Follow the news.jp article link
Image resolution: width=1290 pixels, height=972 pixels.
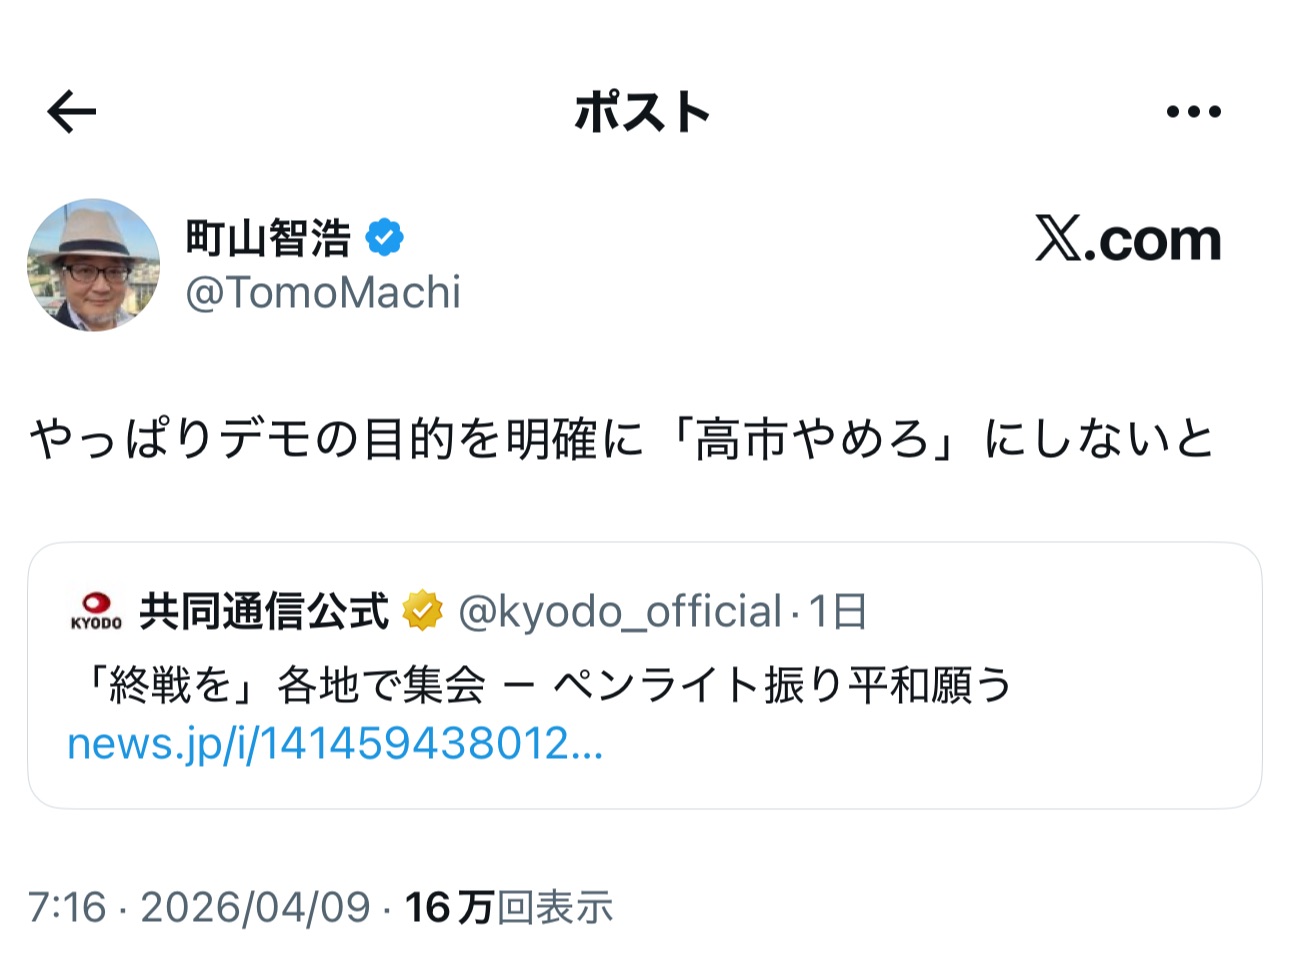click(x=335, y=744)
